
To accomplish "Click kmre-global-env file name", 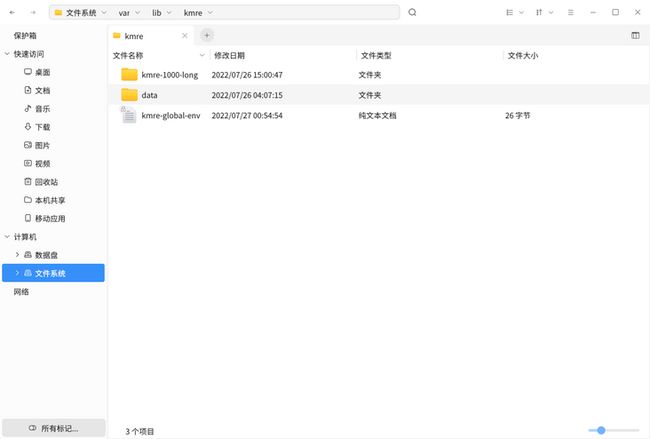I will [x=171, y=116].
